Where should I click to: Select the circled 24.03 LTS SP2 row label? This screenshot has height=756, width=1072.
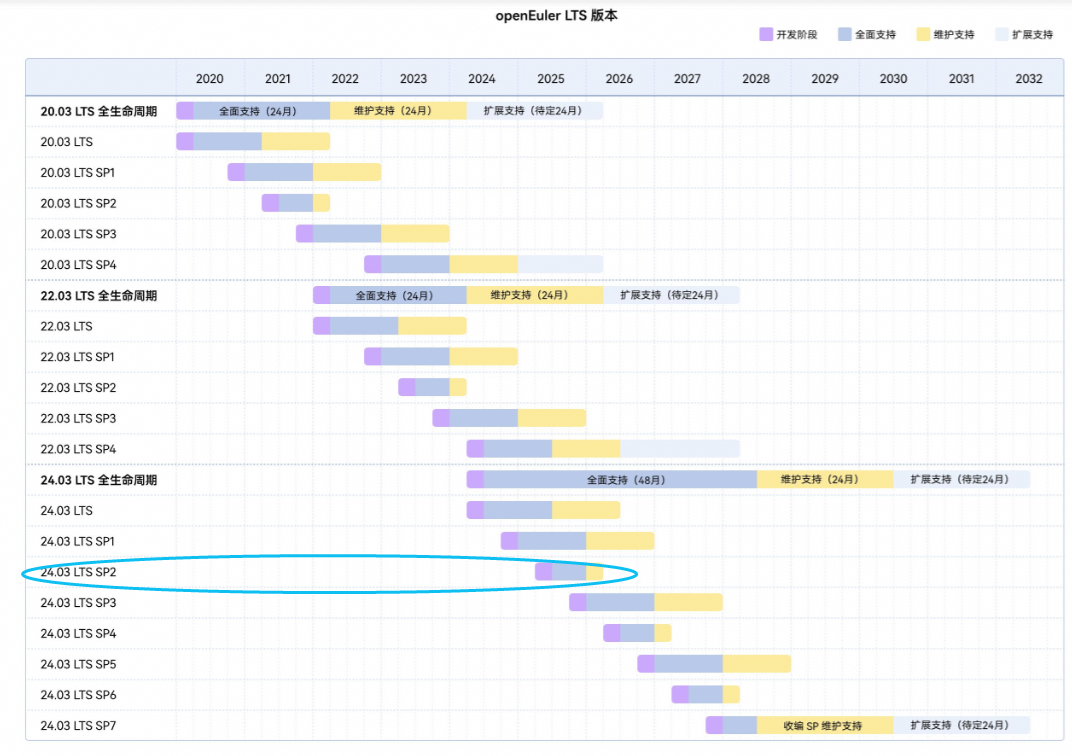tap(78, 572)
